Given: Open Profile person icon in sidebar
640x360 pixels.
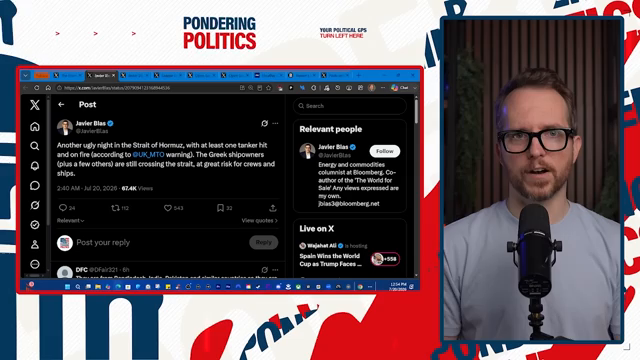Looking at the screenshot, I should coord(35,244).
